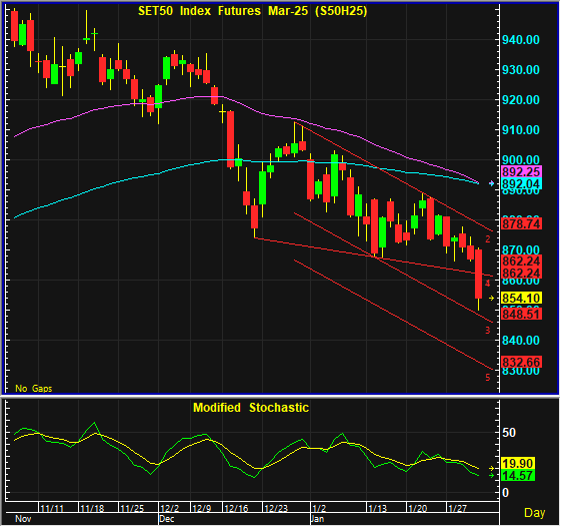This screenshot has height=527, width=561.
Task: Click the Jan month label
Action: pos(317,519)
